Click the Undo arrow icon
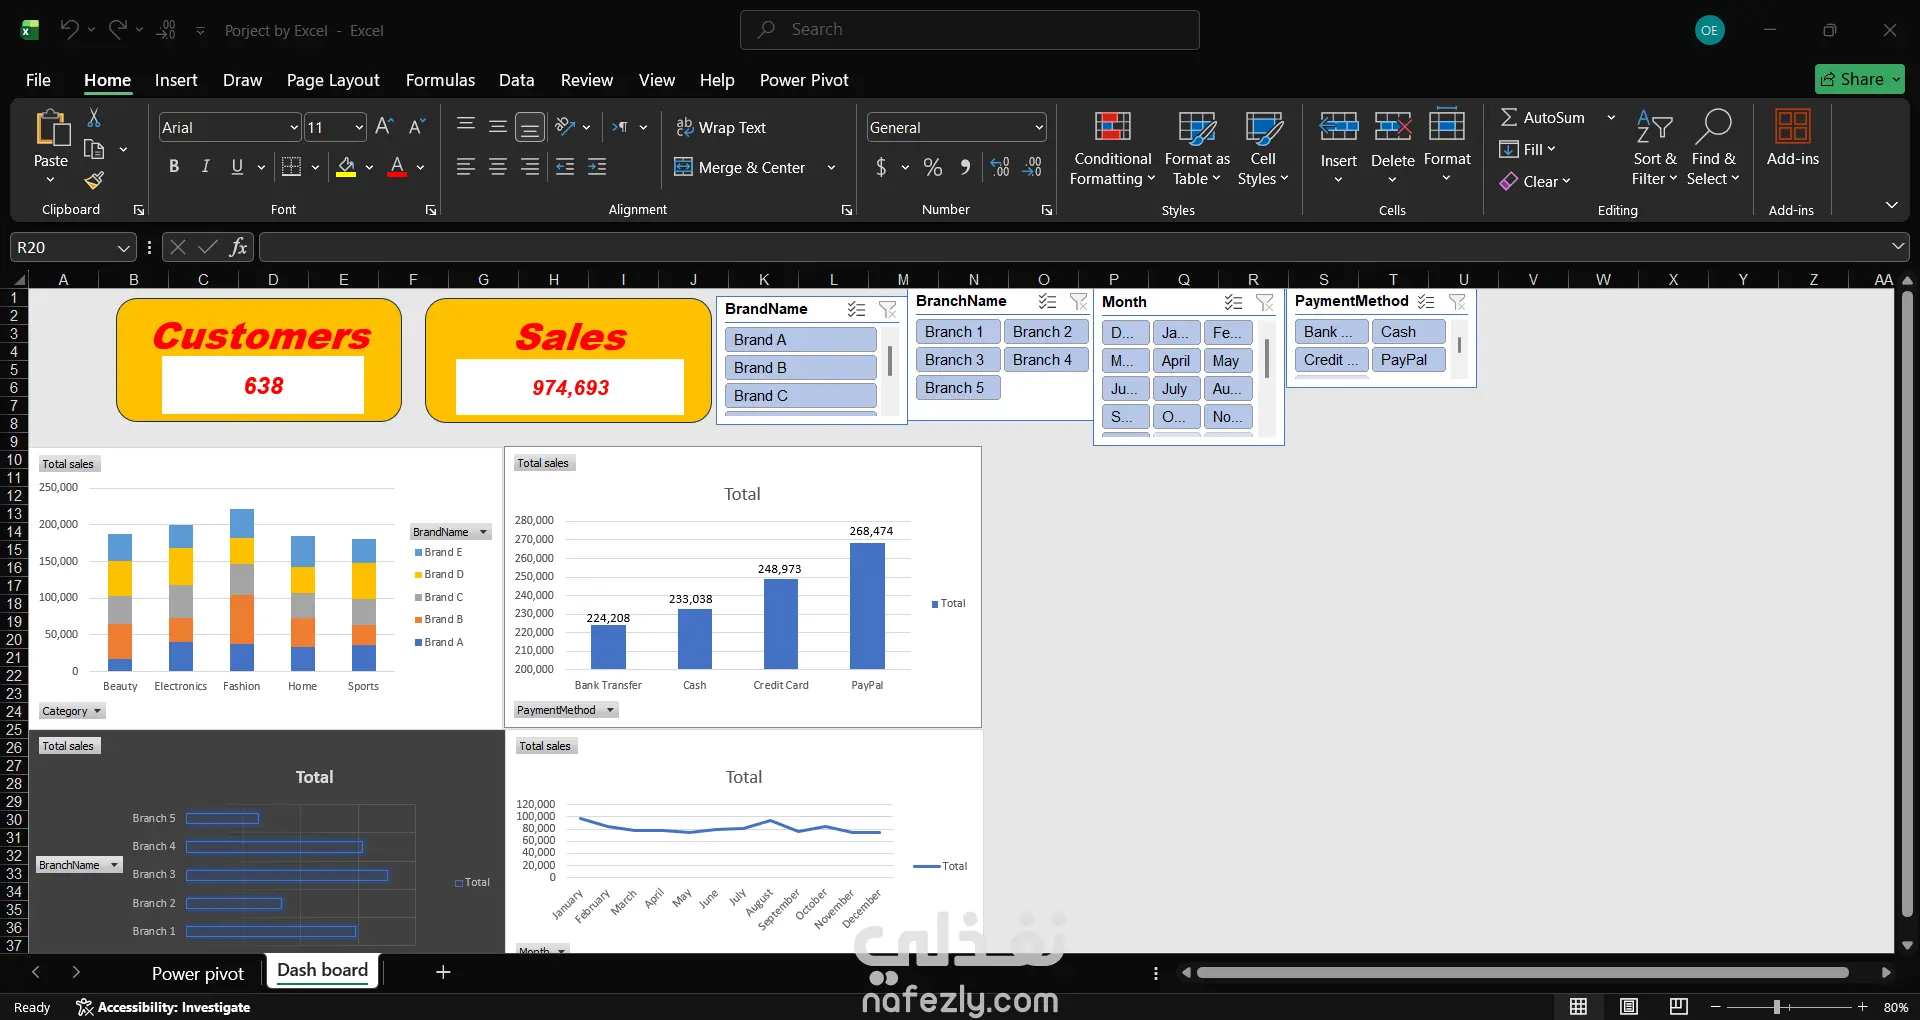Screen dimensions: 1920x1020 click(x=69, y=30)
